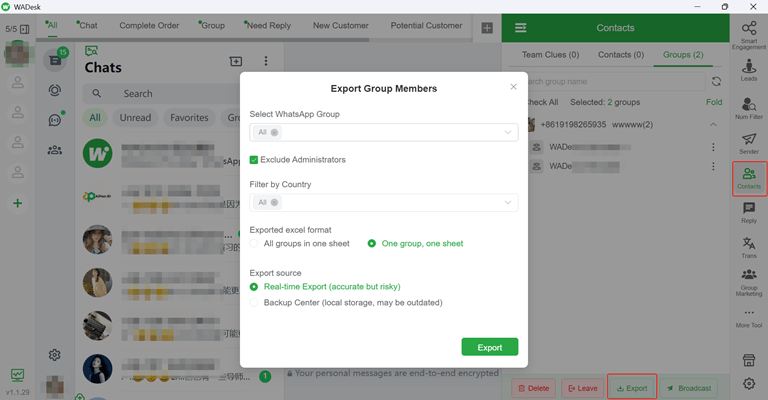Select the Favorites chat filter
The image size is (768, 400).
coord(189,118)
